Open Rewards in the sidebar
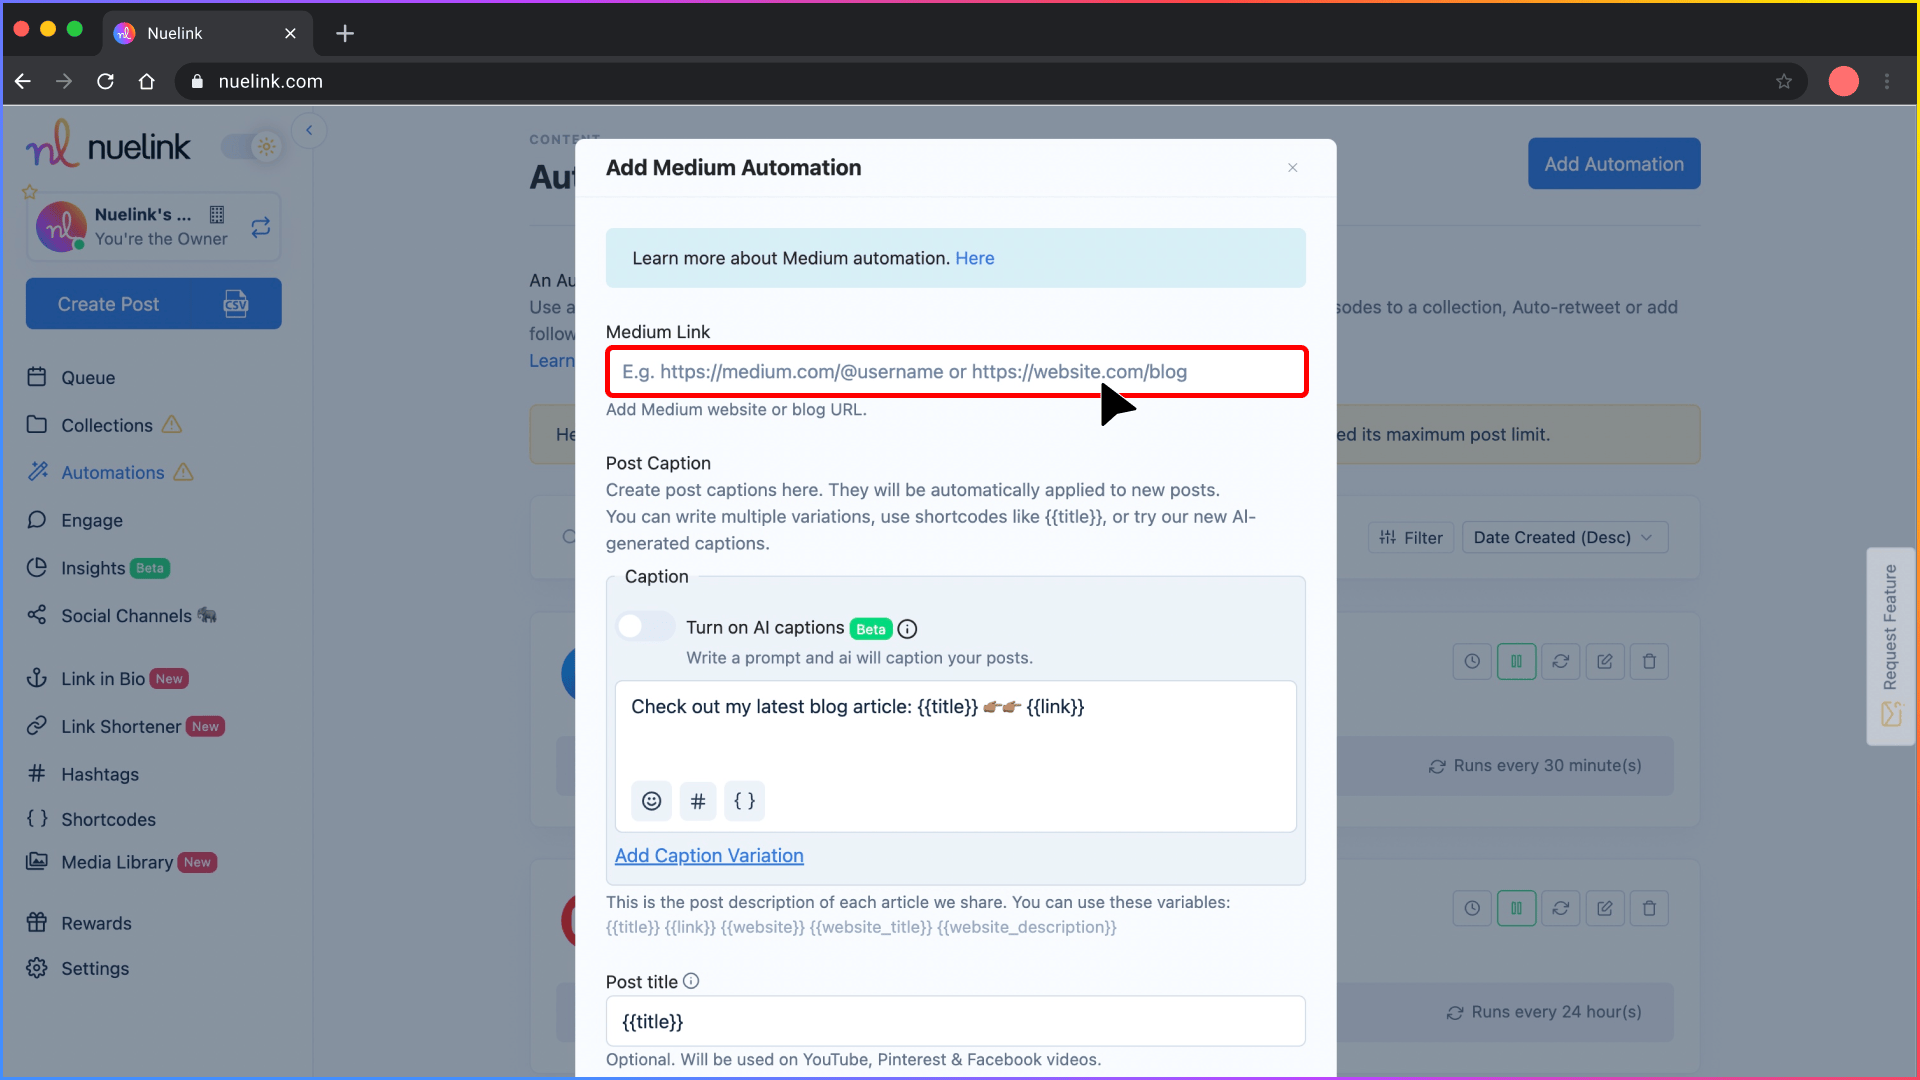The image size is (1920, 1080). point(96,924)
